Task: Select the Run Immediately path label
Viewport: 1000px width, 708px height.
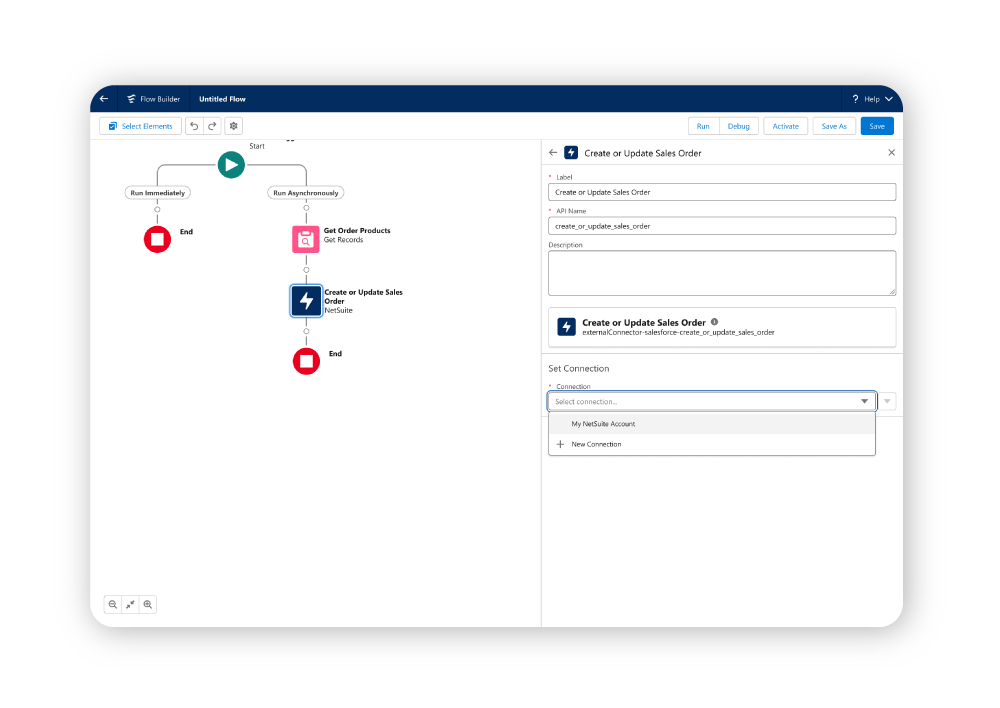Action: click(x=158, y=193)
